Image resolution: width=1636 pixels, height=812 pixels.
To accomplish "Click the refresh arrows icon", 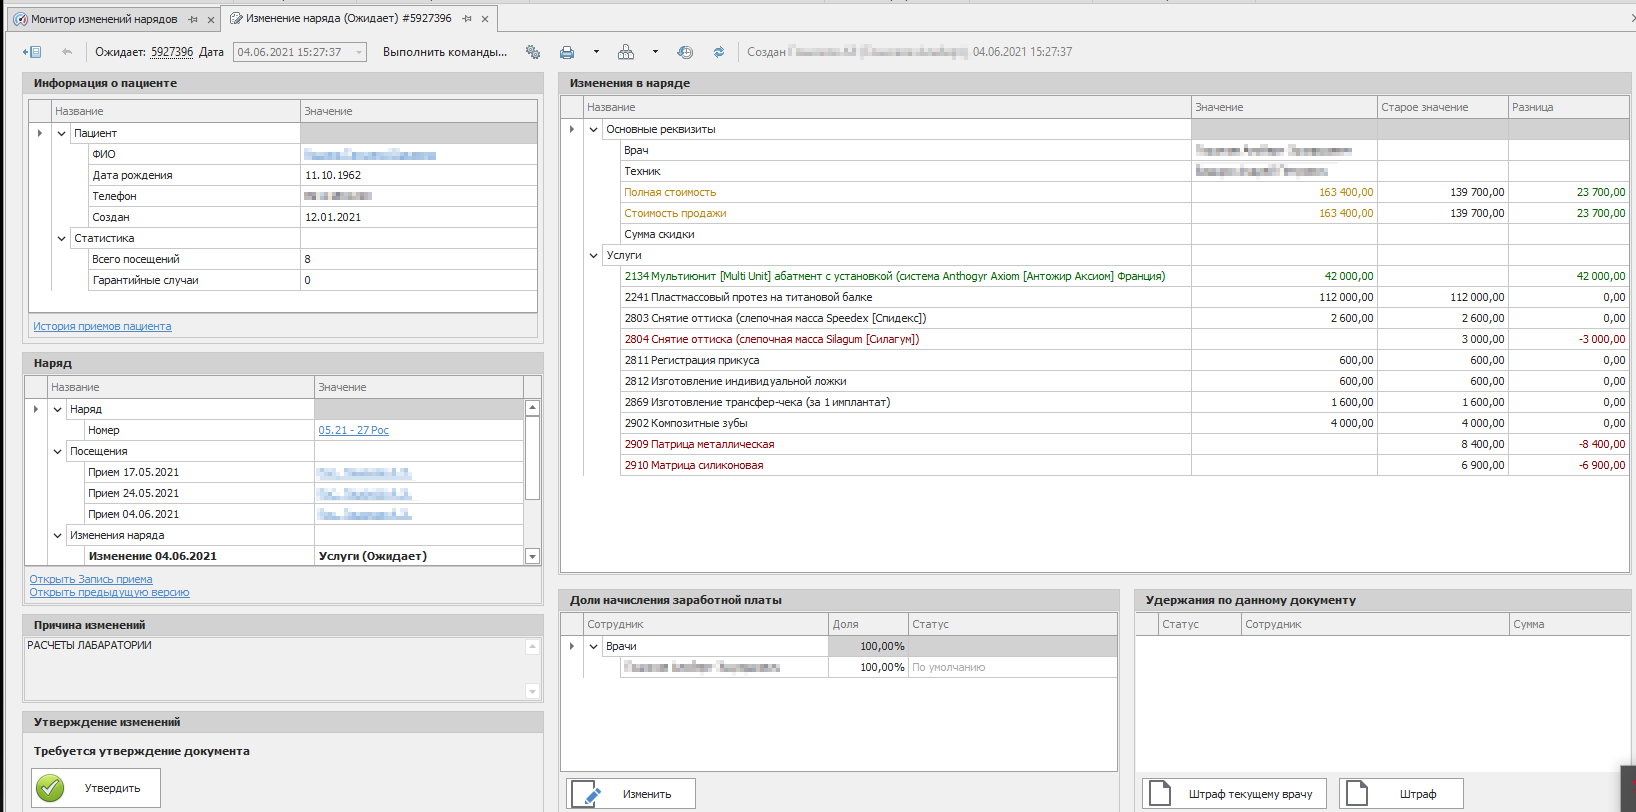I will pos(718,52).
